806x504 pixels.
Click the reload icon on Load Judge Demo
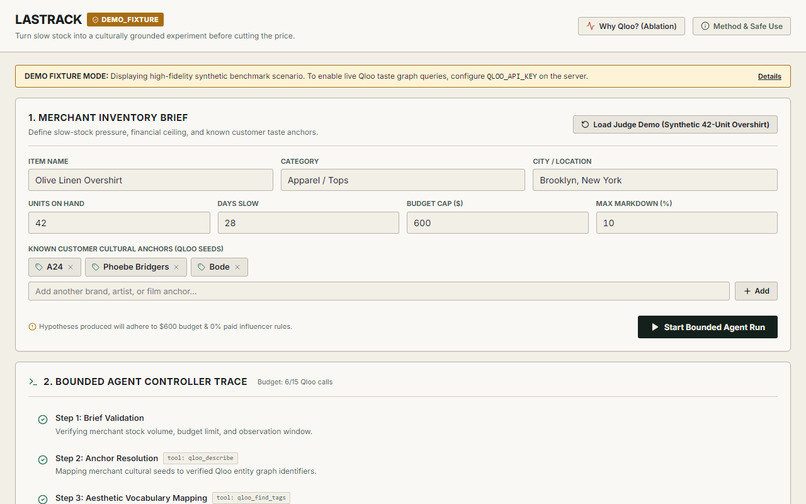(x=585, y=124)
